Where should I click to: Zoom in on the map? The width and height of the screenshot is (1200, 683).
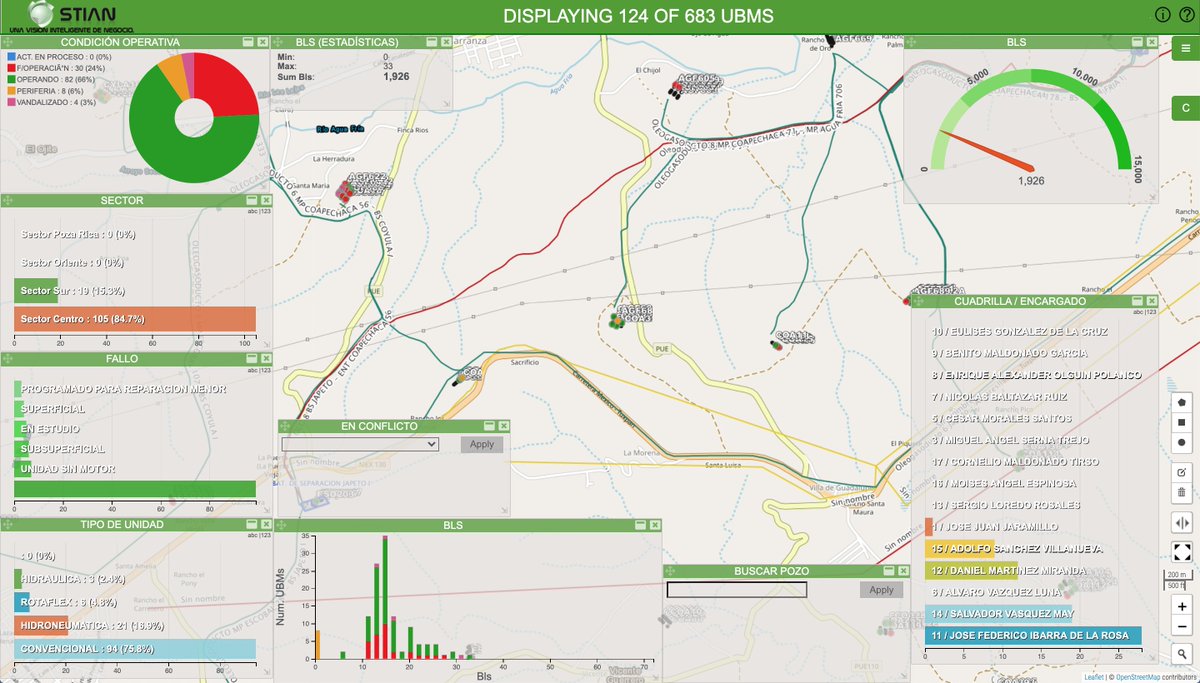click(x=1182, y=606)
